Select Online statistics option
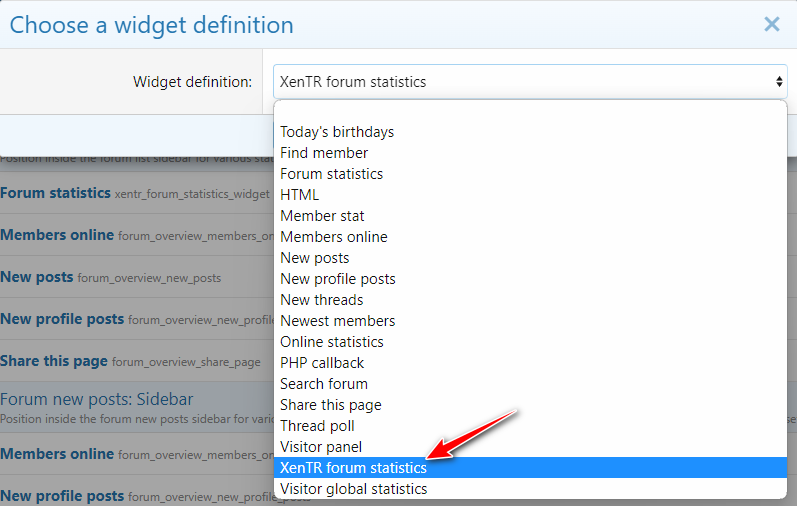797x506 pixels. tap(332, 342)
